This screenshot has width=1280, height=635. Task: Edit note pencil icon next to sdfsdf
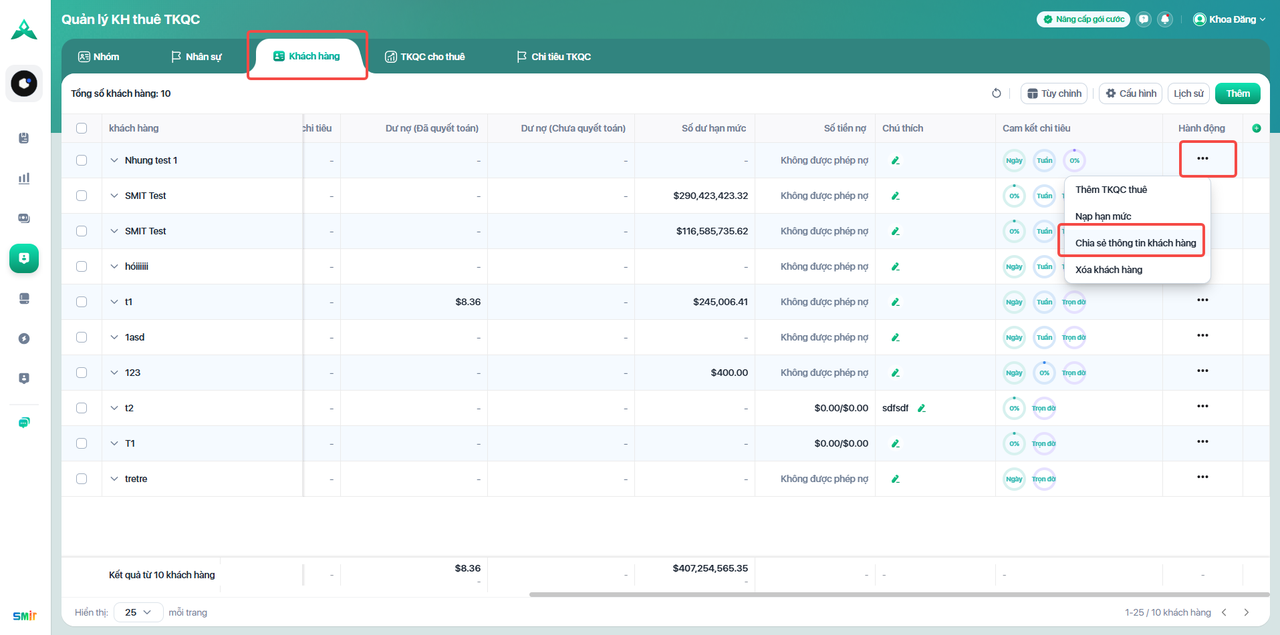pyautogui.click(x=921, y=408)
